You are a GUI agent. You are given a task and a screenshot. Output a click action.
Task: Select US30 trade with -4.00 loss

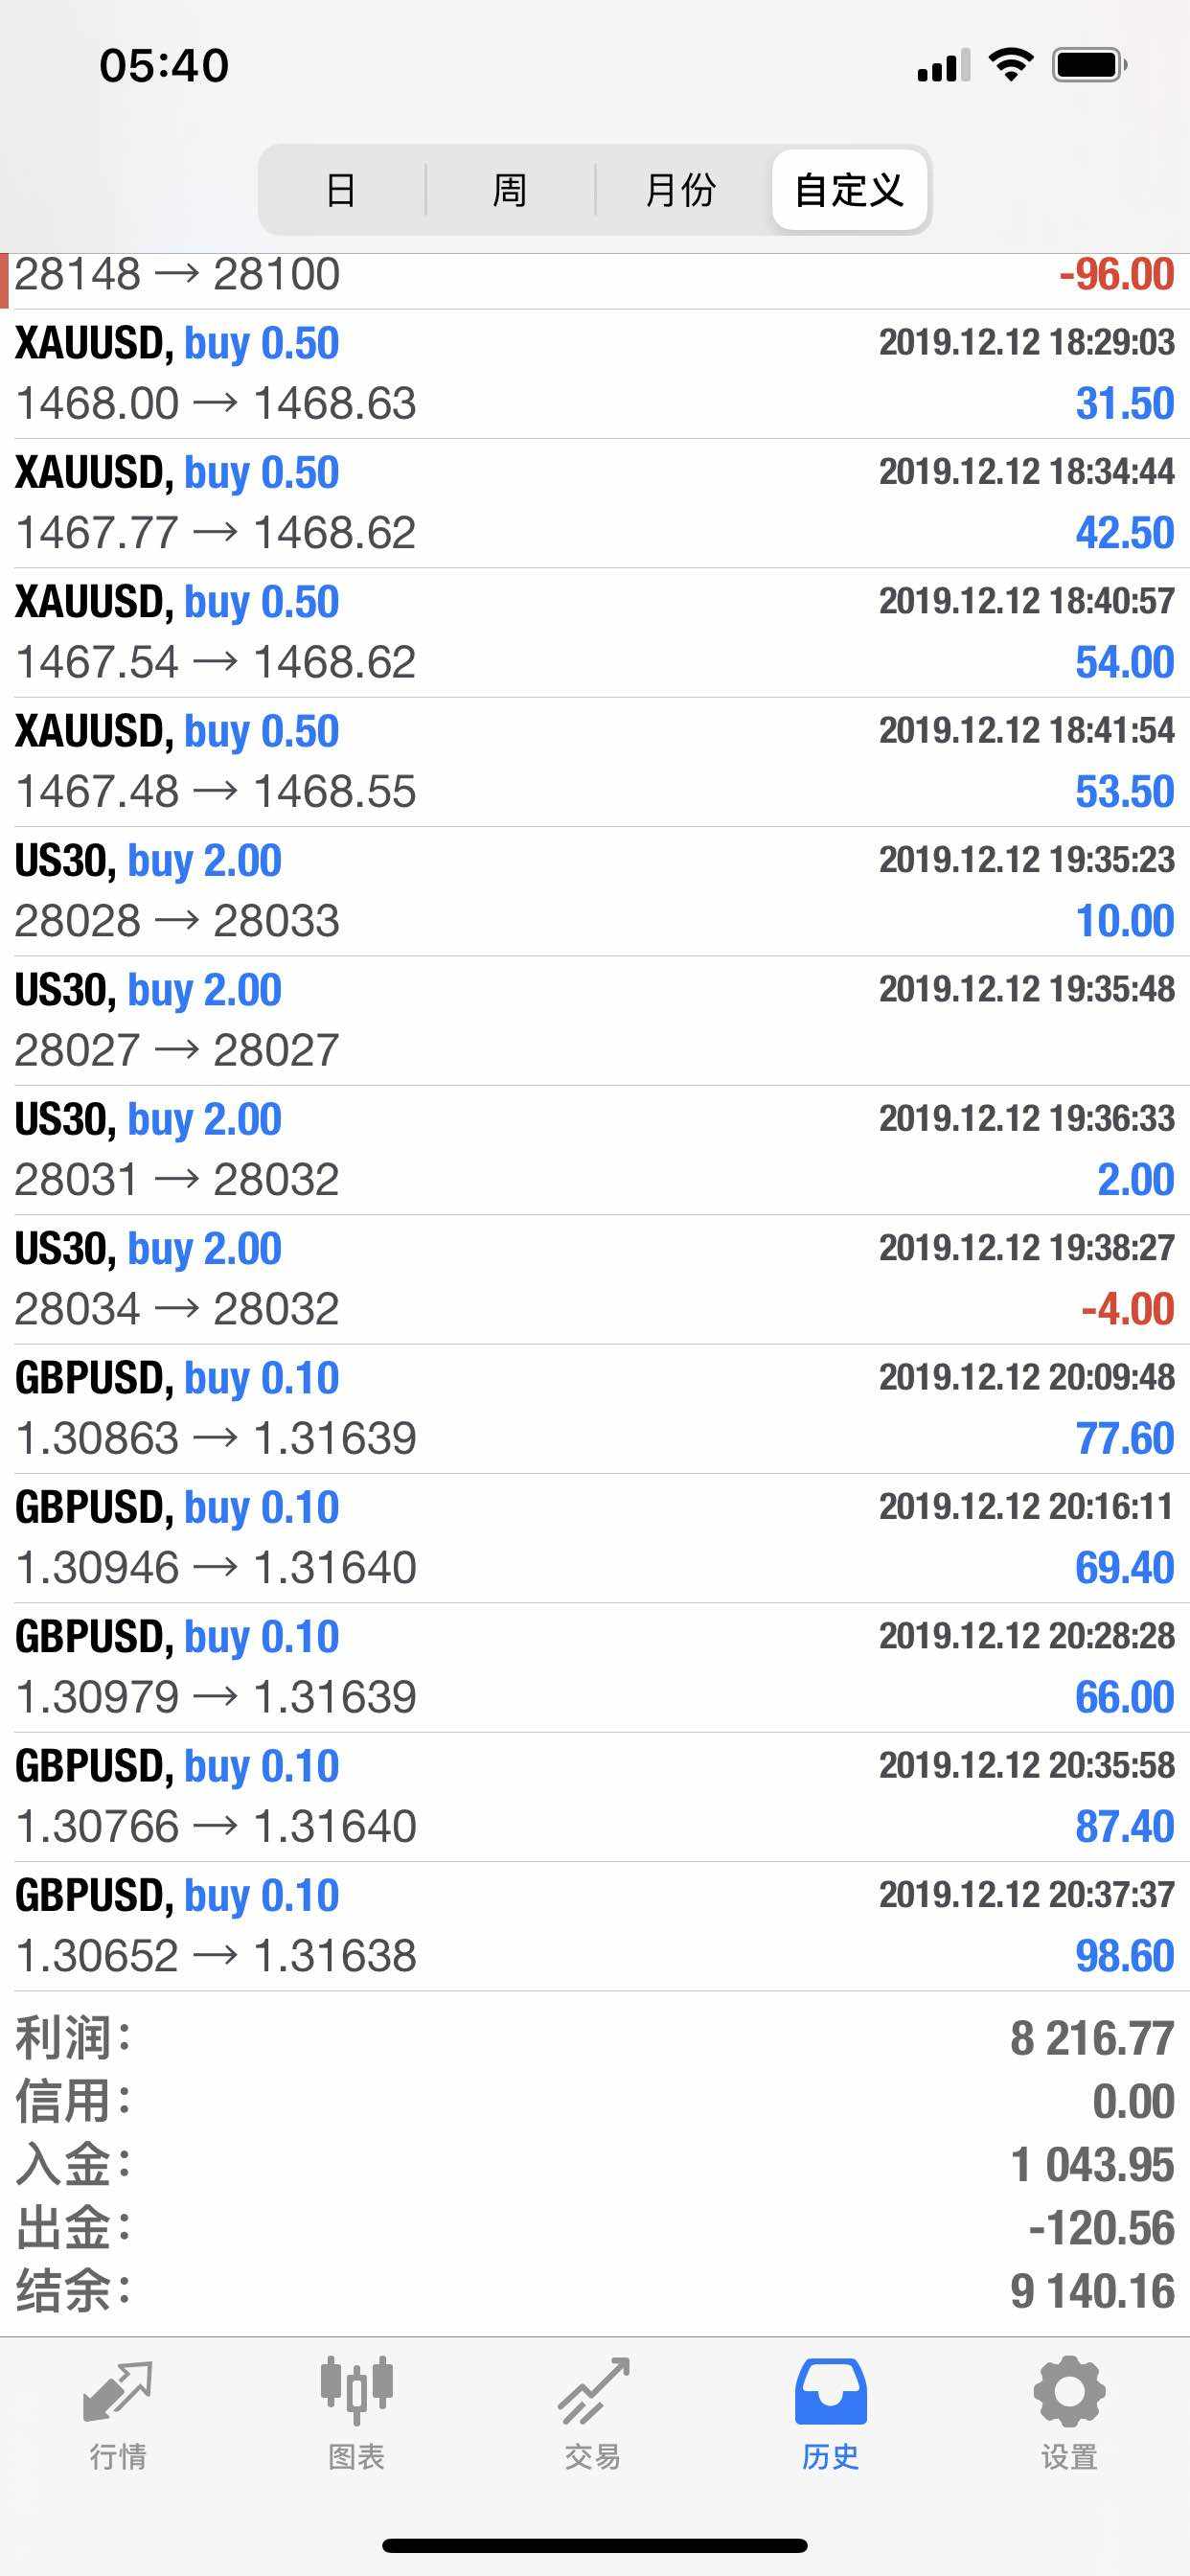(x=595, y=1279)
